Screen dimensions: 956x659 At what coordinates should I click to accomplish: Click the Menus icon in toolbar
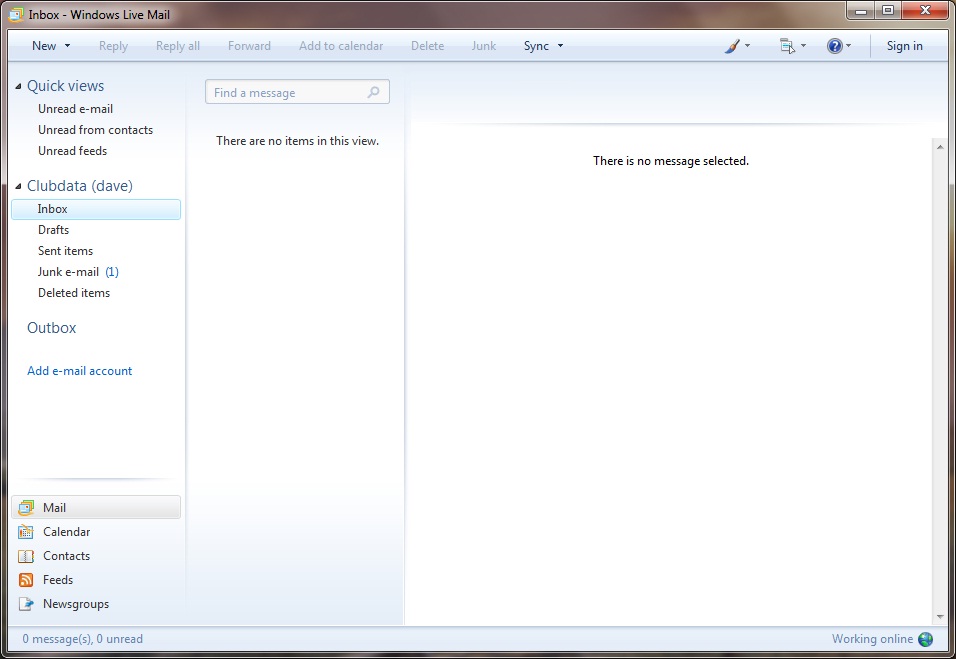tap(787, 46)
